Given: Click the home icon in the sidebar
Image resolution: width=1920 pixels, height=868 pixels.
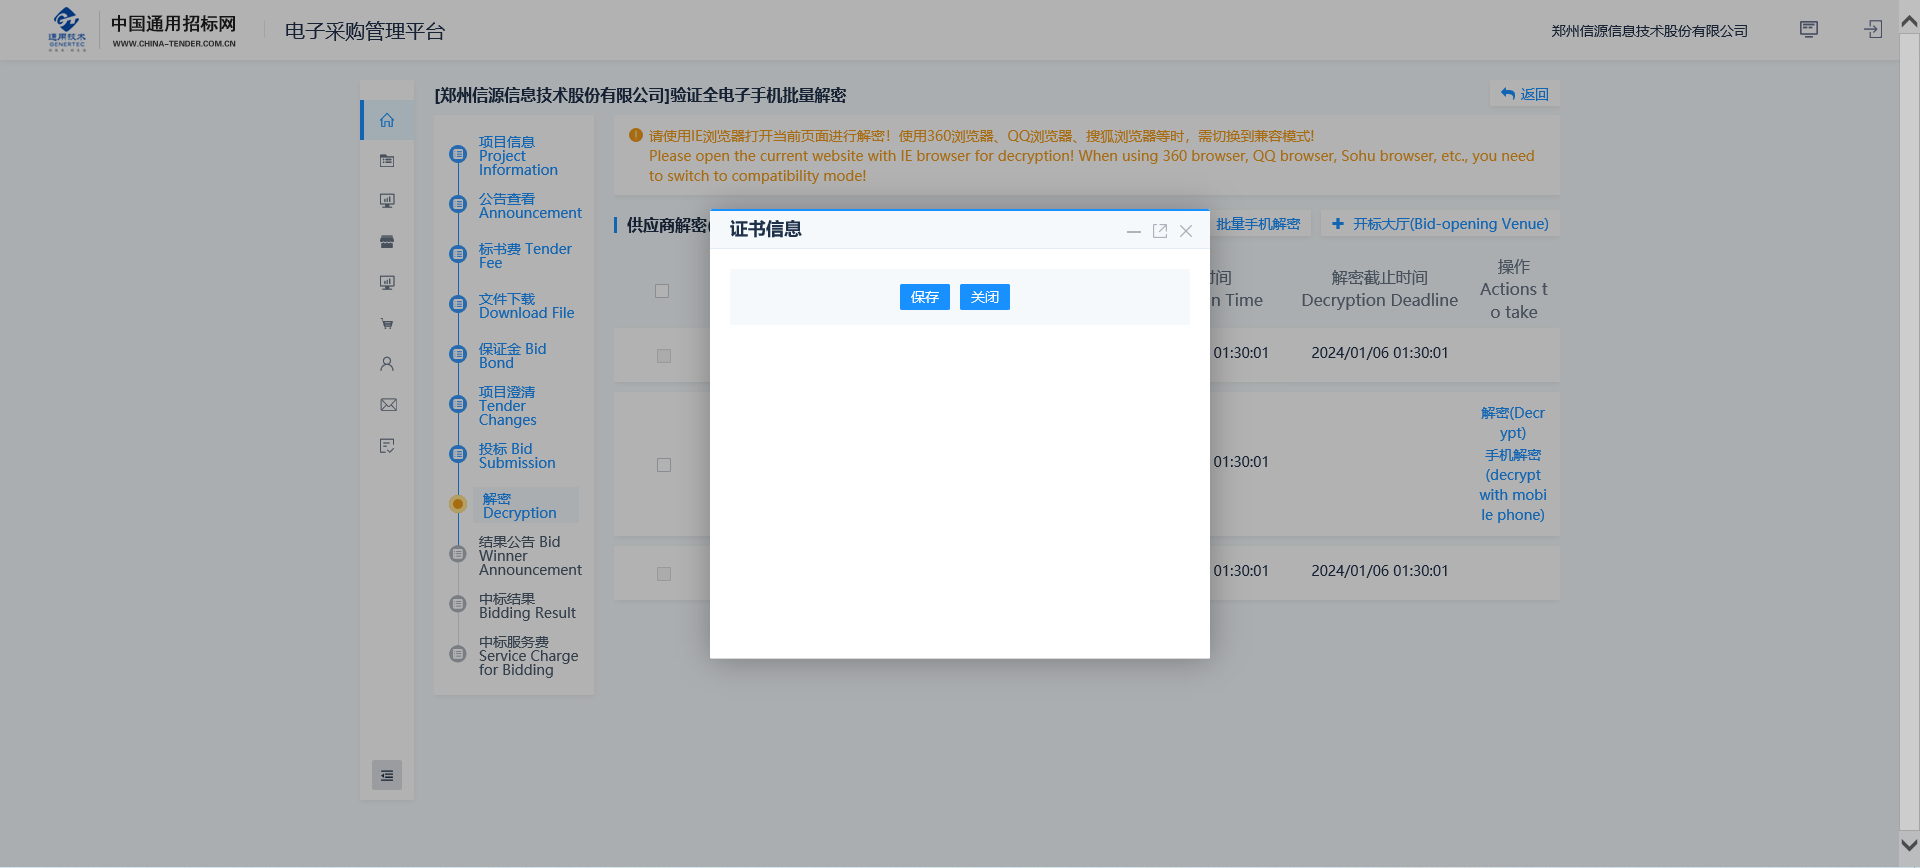Looking at the screenshot, I should [x=387, y=121].
